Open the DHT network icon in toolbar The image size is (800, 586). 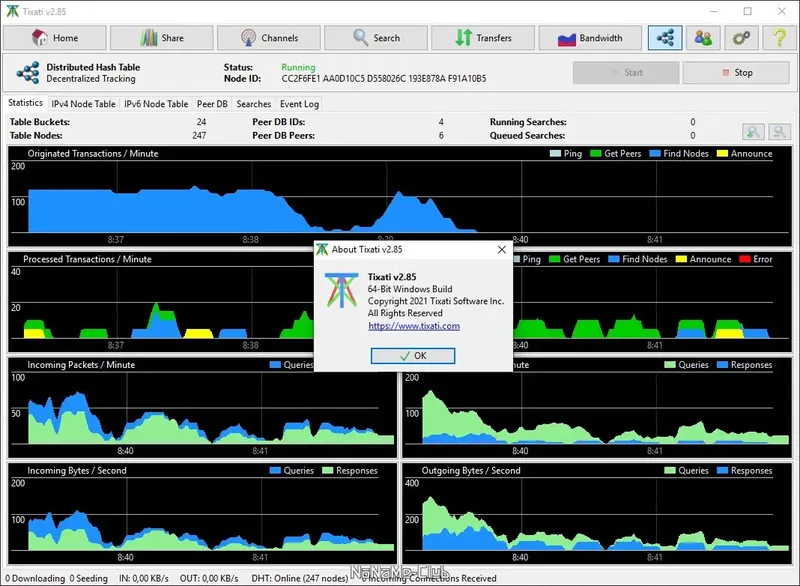tap(665, 38)
